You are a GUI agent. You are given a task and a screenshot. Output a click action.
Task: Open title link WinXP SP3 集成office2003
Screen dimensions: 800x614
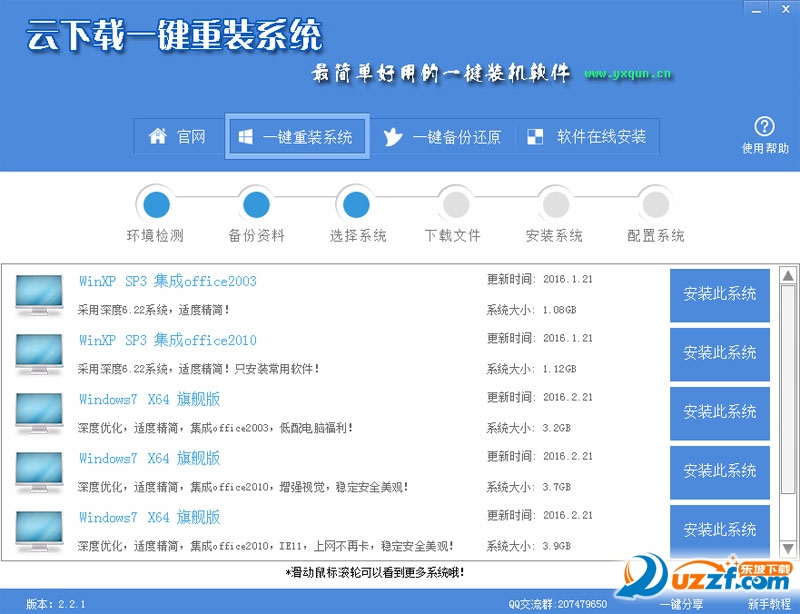tap(168, 281)
